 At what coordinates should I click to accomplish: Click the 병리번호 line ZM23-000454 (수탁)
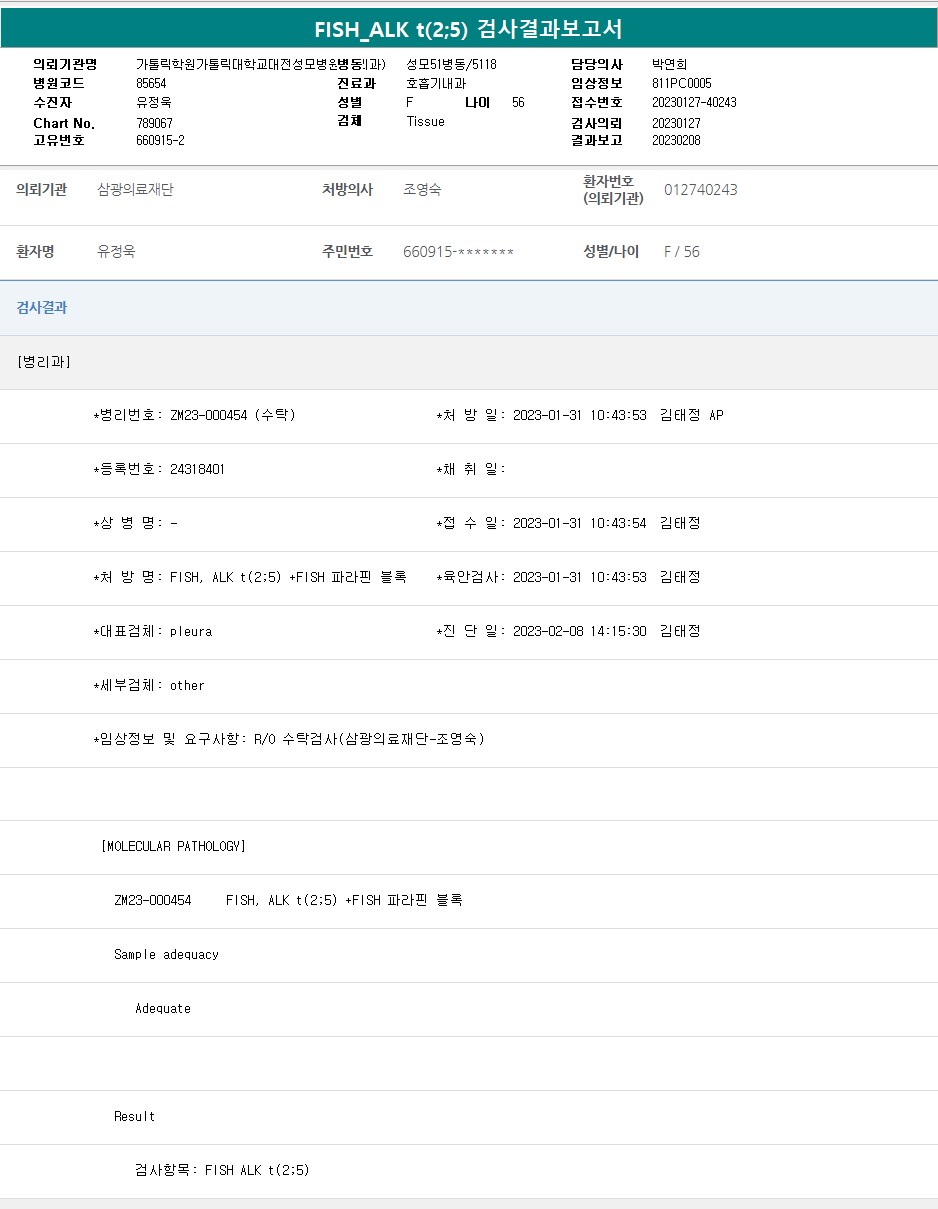pos(194,416)
